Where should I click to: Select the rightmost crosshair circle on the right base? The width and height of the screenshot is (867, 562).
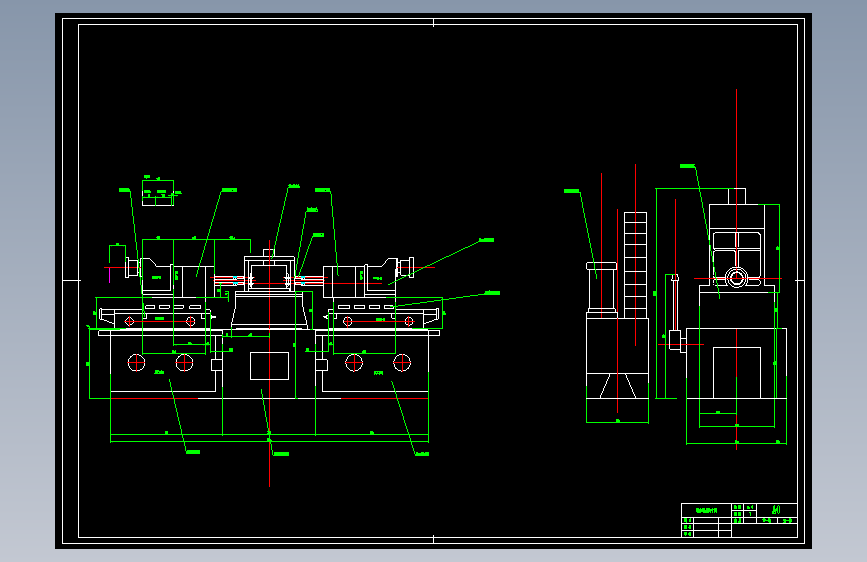[x=402, y=363]
